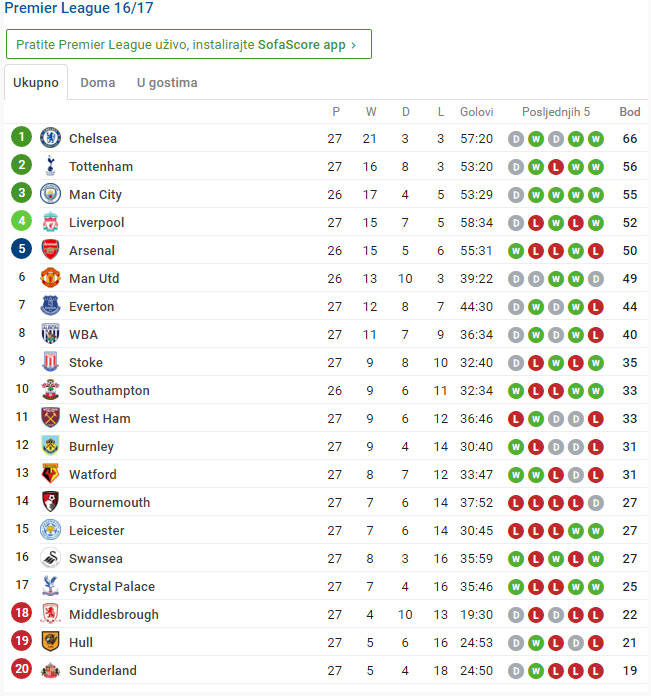Click the Liverpool club crest icon
651x696 pixels.
(50, 222)
